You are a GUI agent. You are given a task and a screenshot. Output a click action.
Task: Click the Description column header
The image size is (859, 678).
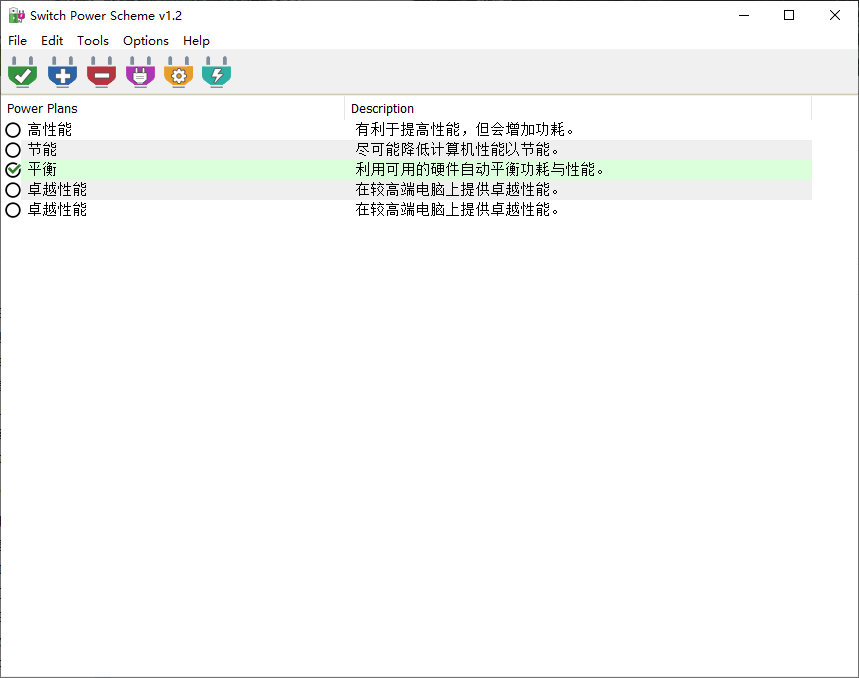click(578, 108)
